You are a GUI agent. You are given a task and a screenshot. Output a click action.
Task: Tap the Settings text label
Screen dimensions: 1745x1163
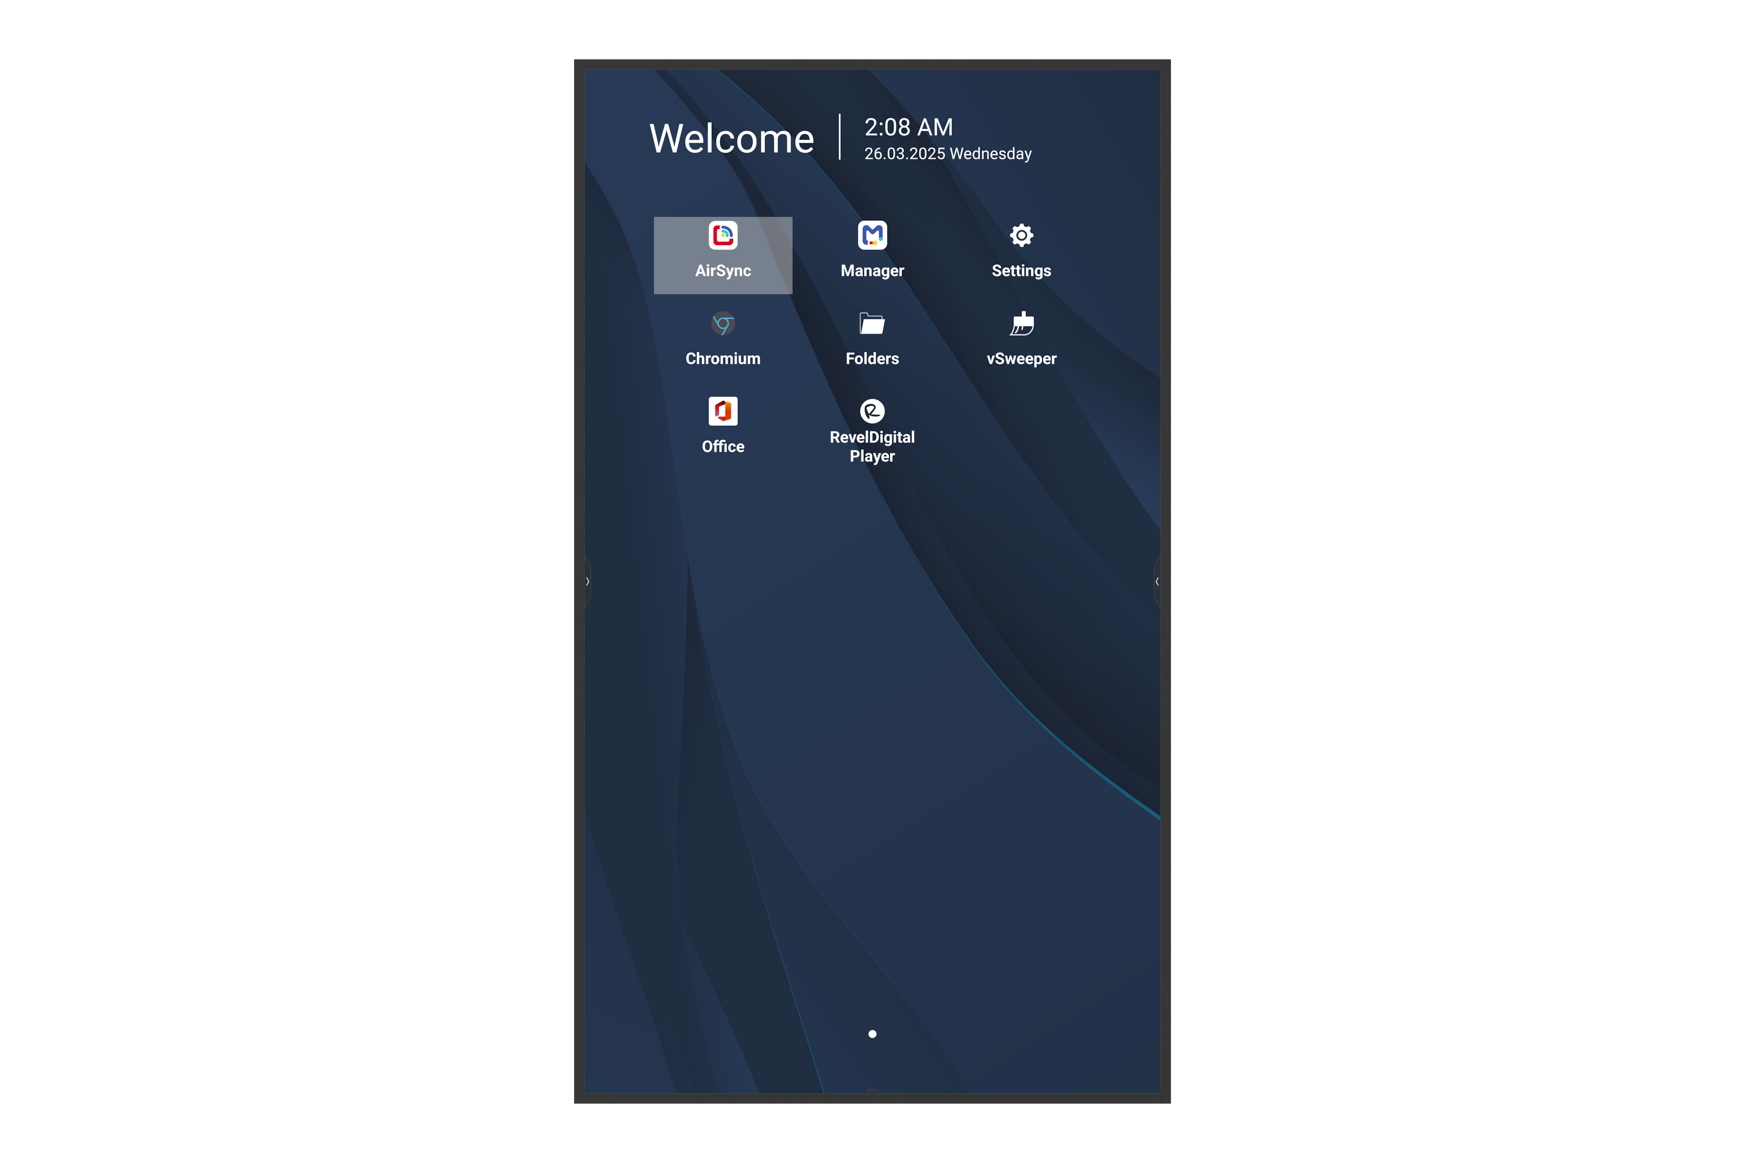tap(1021, 271)
